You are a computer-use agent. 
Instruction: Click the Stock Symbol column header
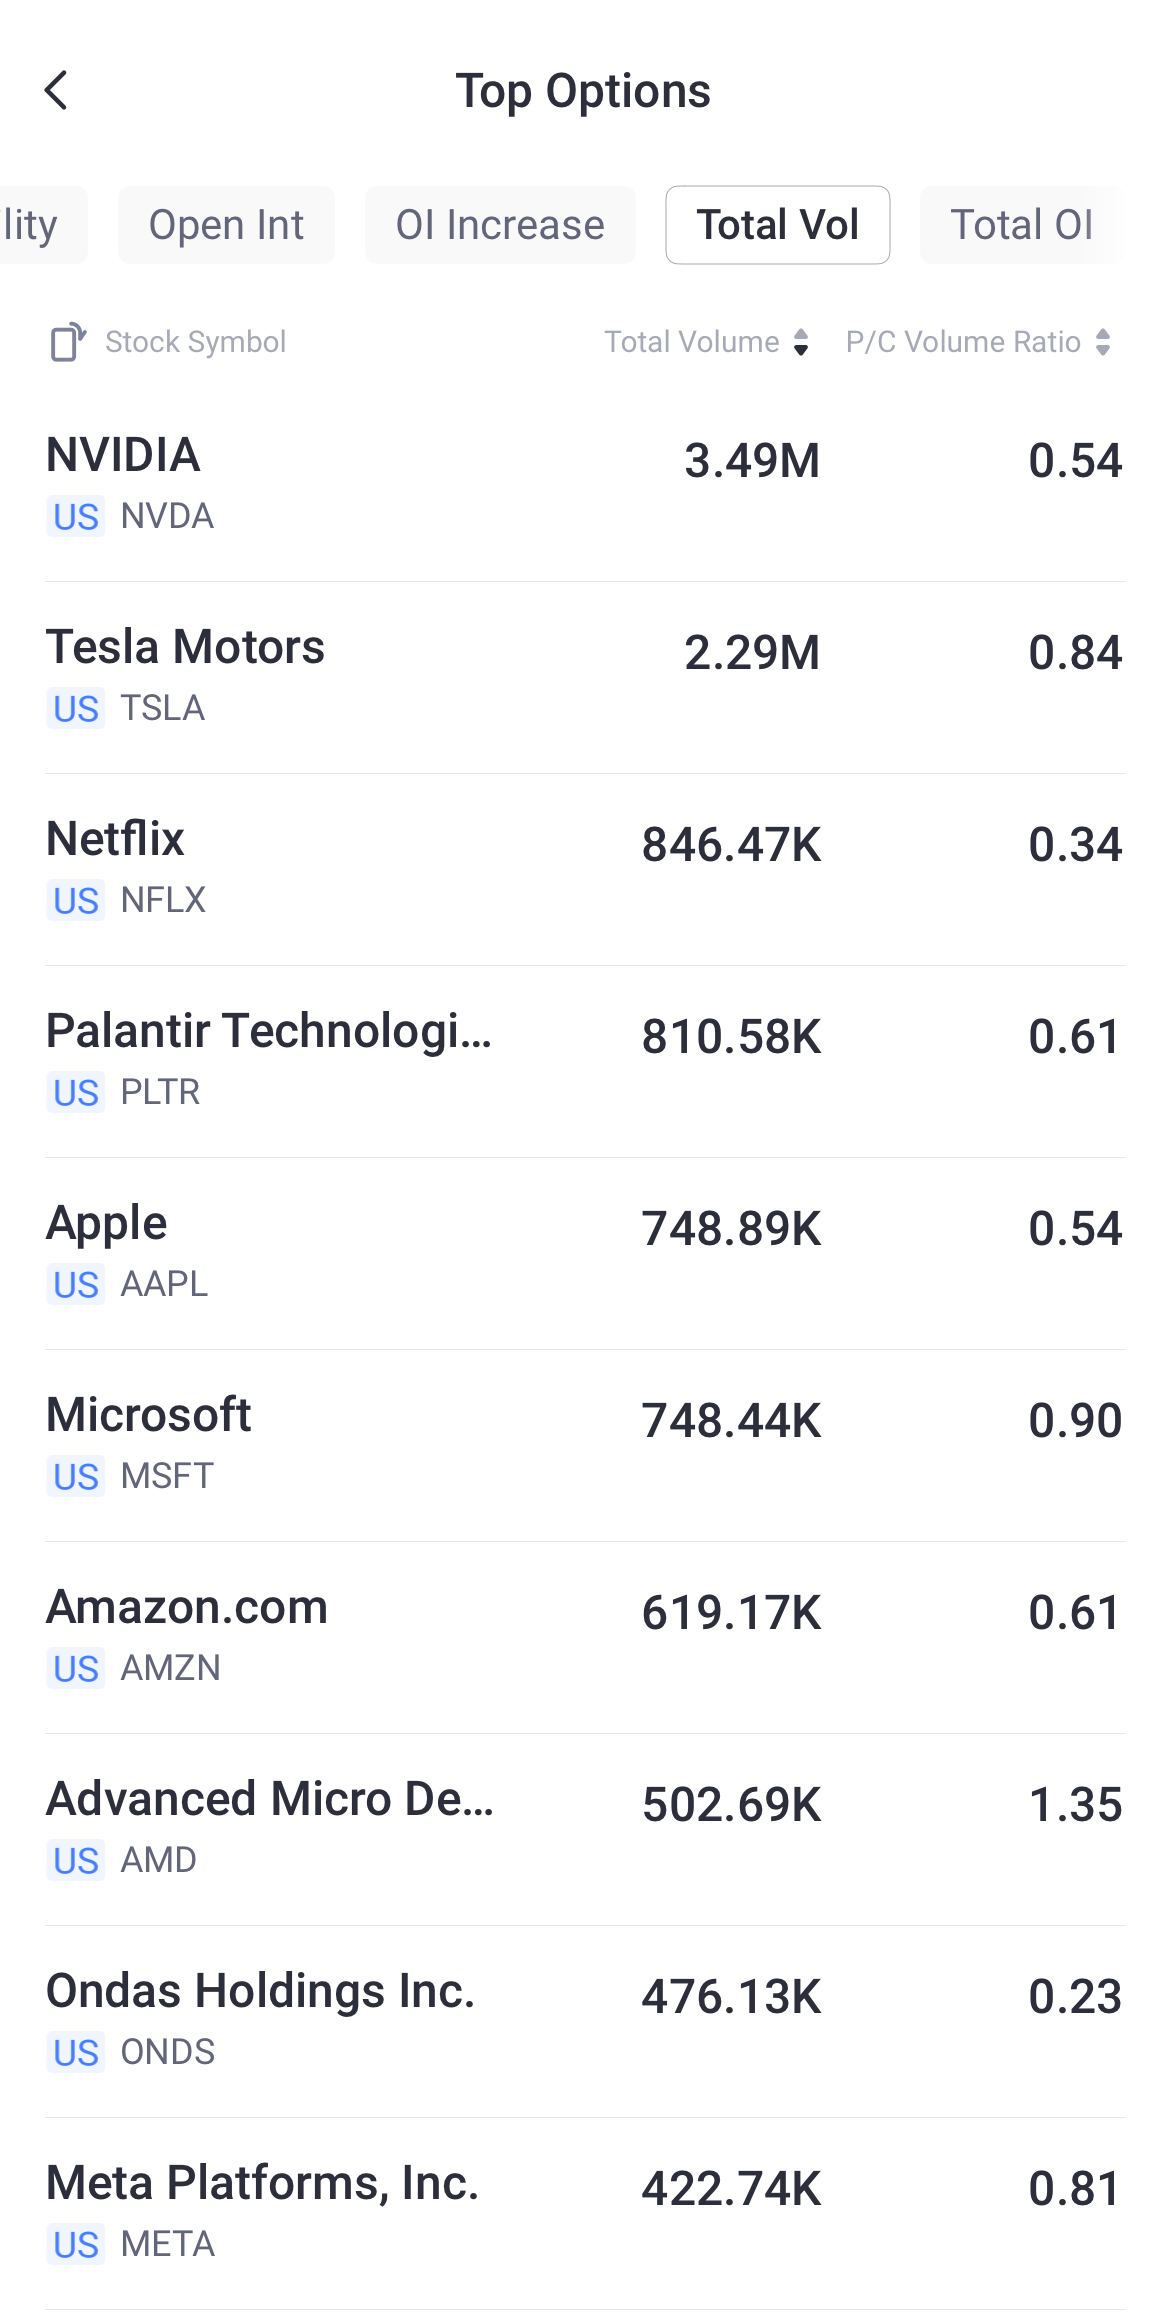click(195, 342)
